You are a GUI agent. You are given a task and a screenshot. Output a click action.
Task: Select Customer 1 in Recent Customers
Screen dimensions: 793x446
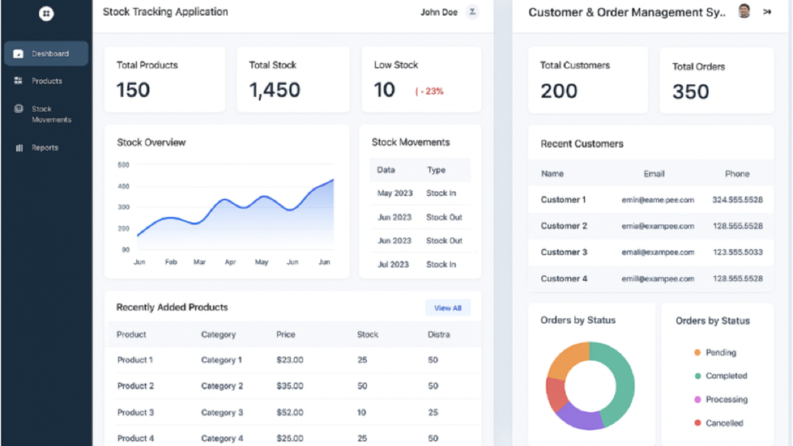(x=651, y=200)
